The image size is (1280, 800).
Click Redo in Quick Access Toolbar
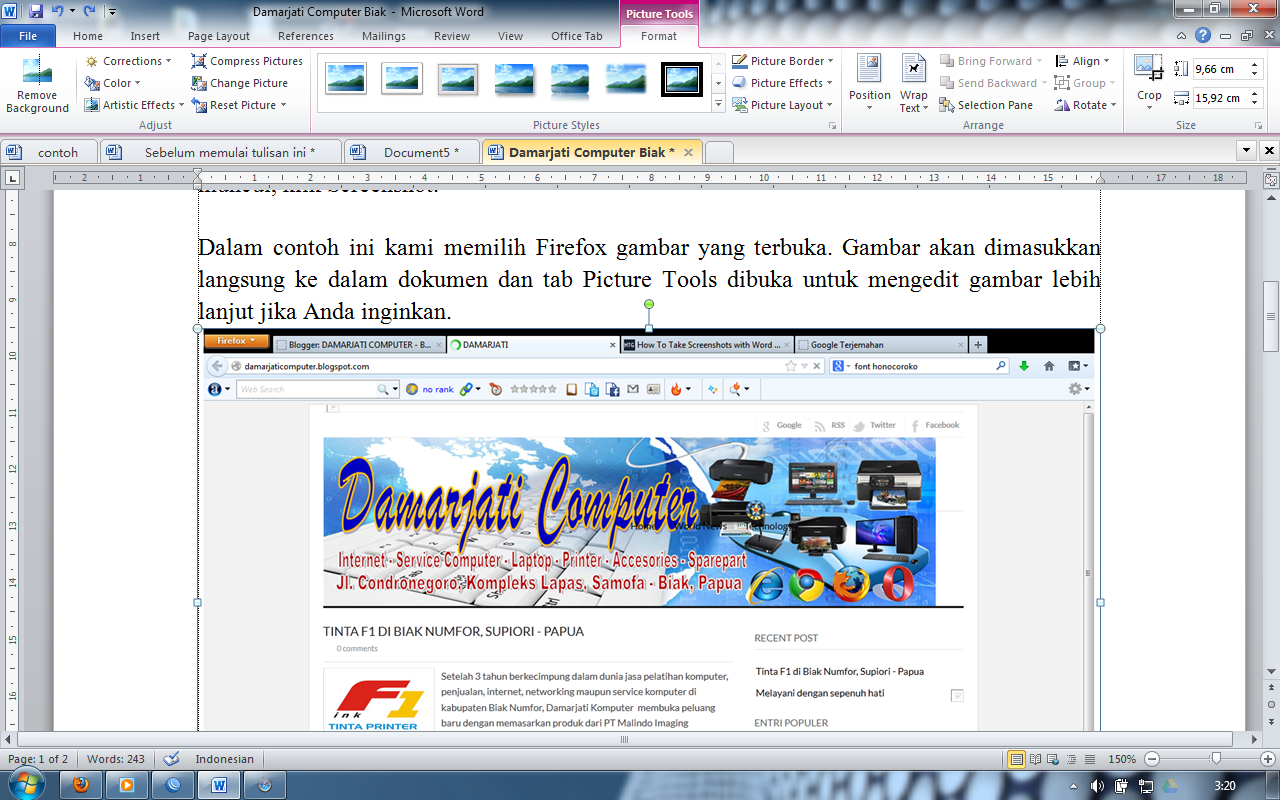pyautogui.click(x=89, y=12)
